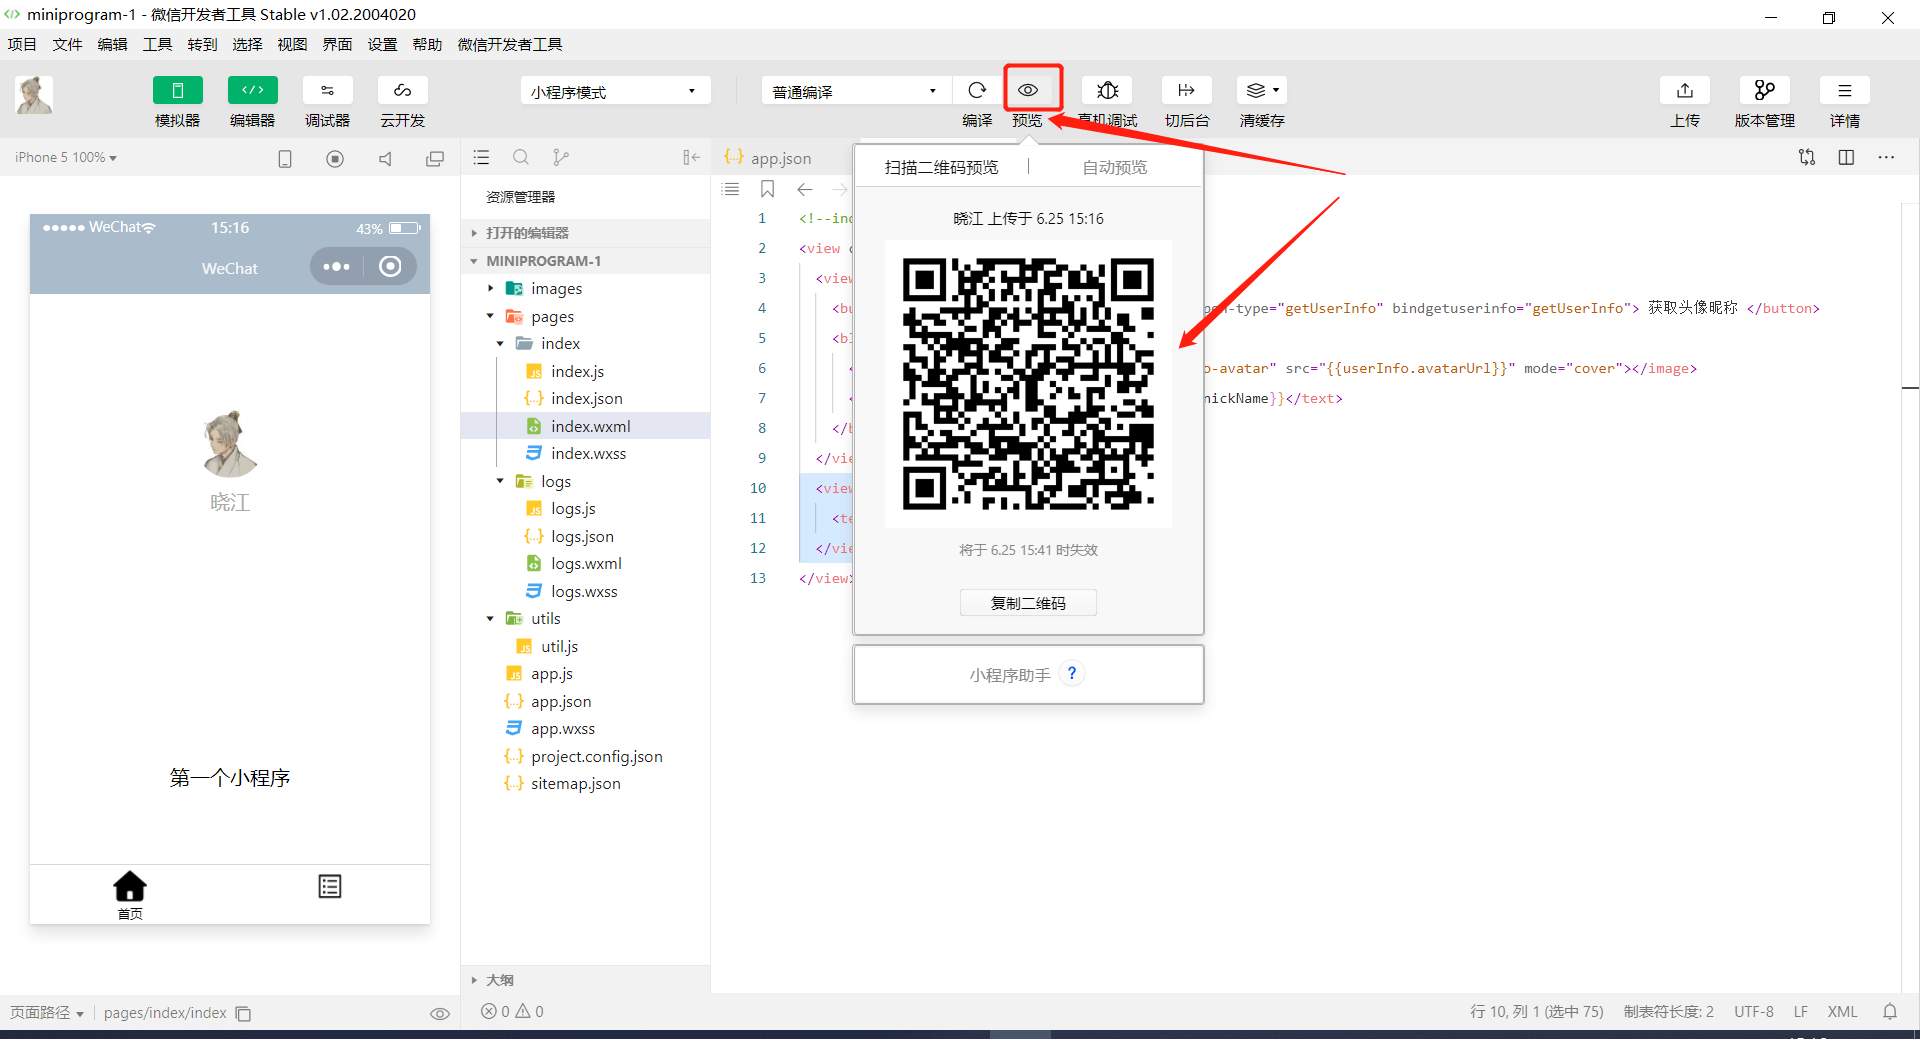
Task: Navigate back in the editor
Action: [805, 189]
